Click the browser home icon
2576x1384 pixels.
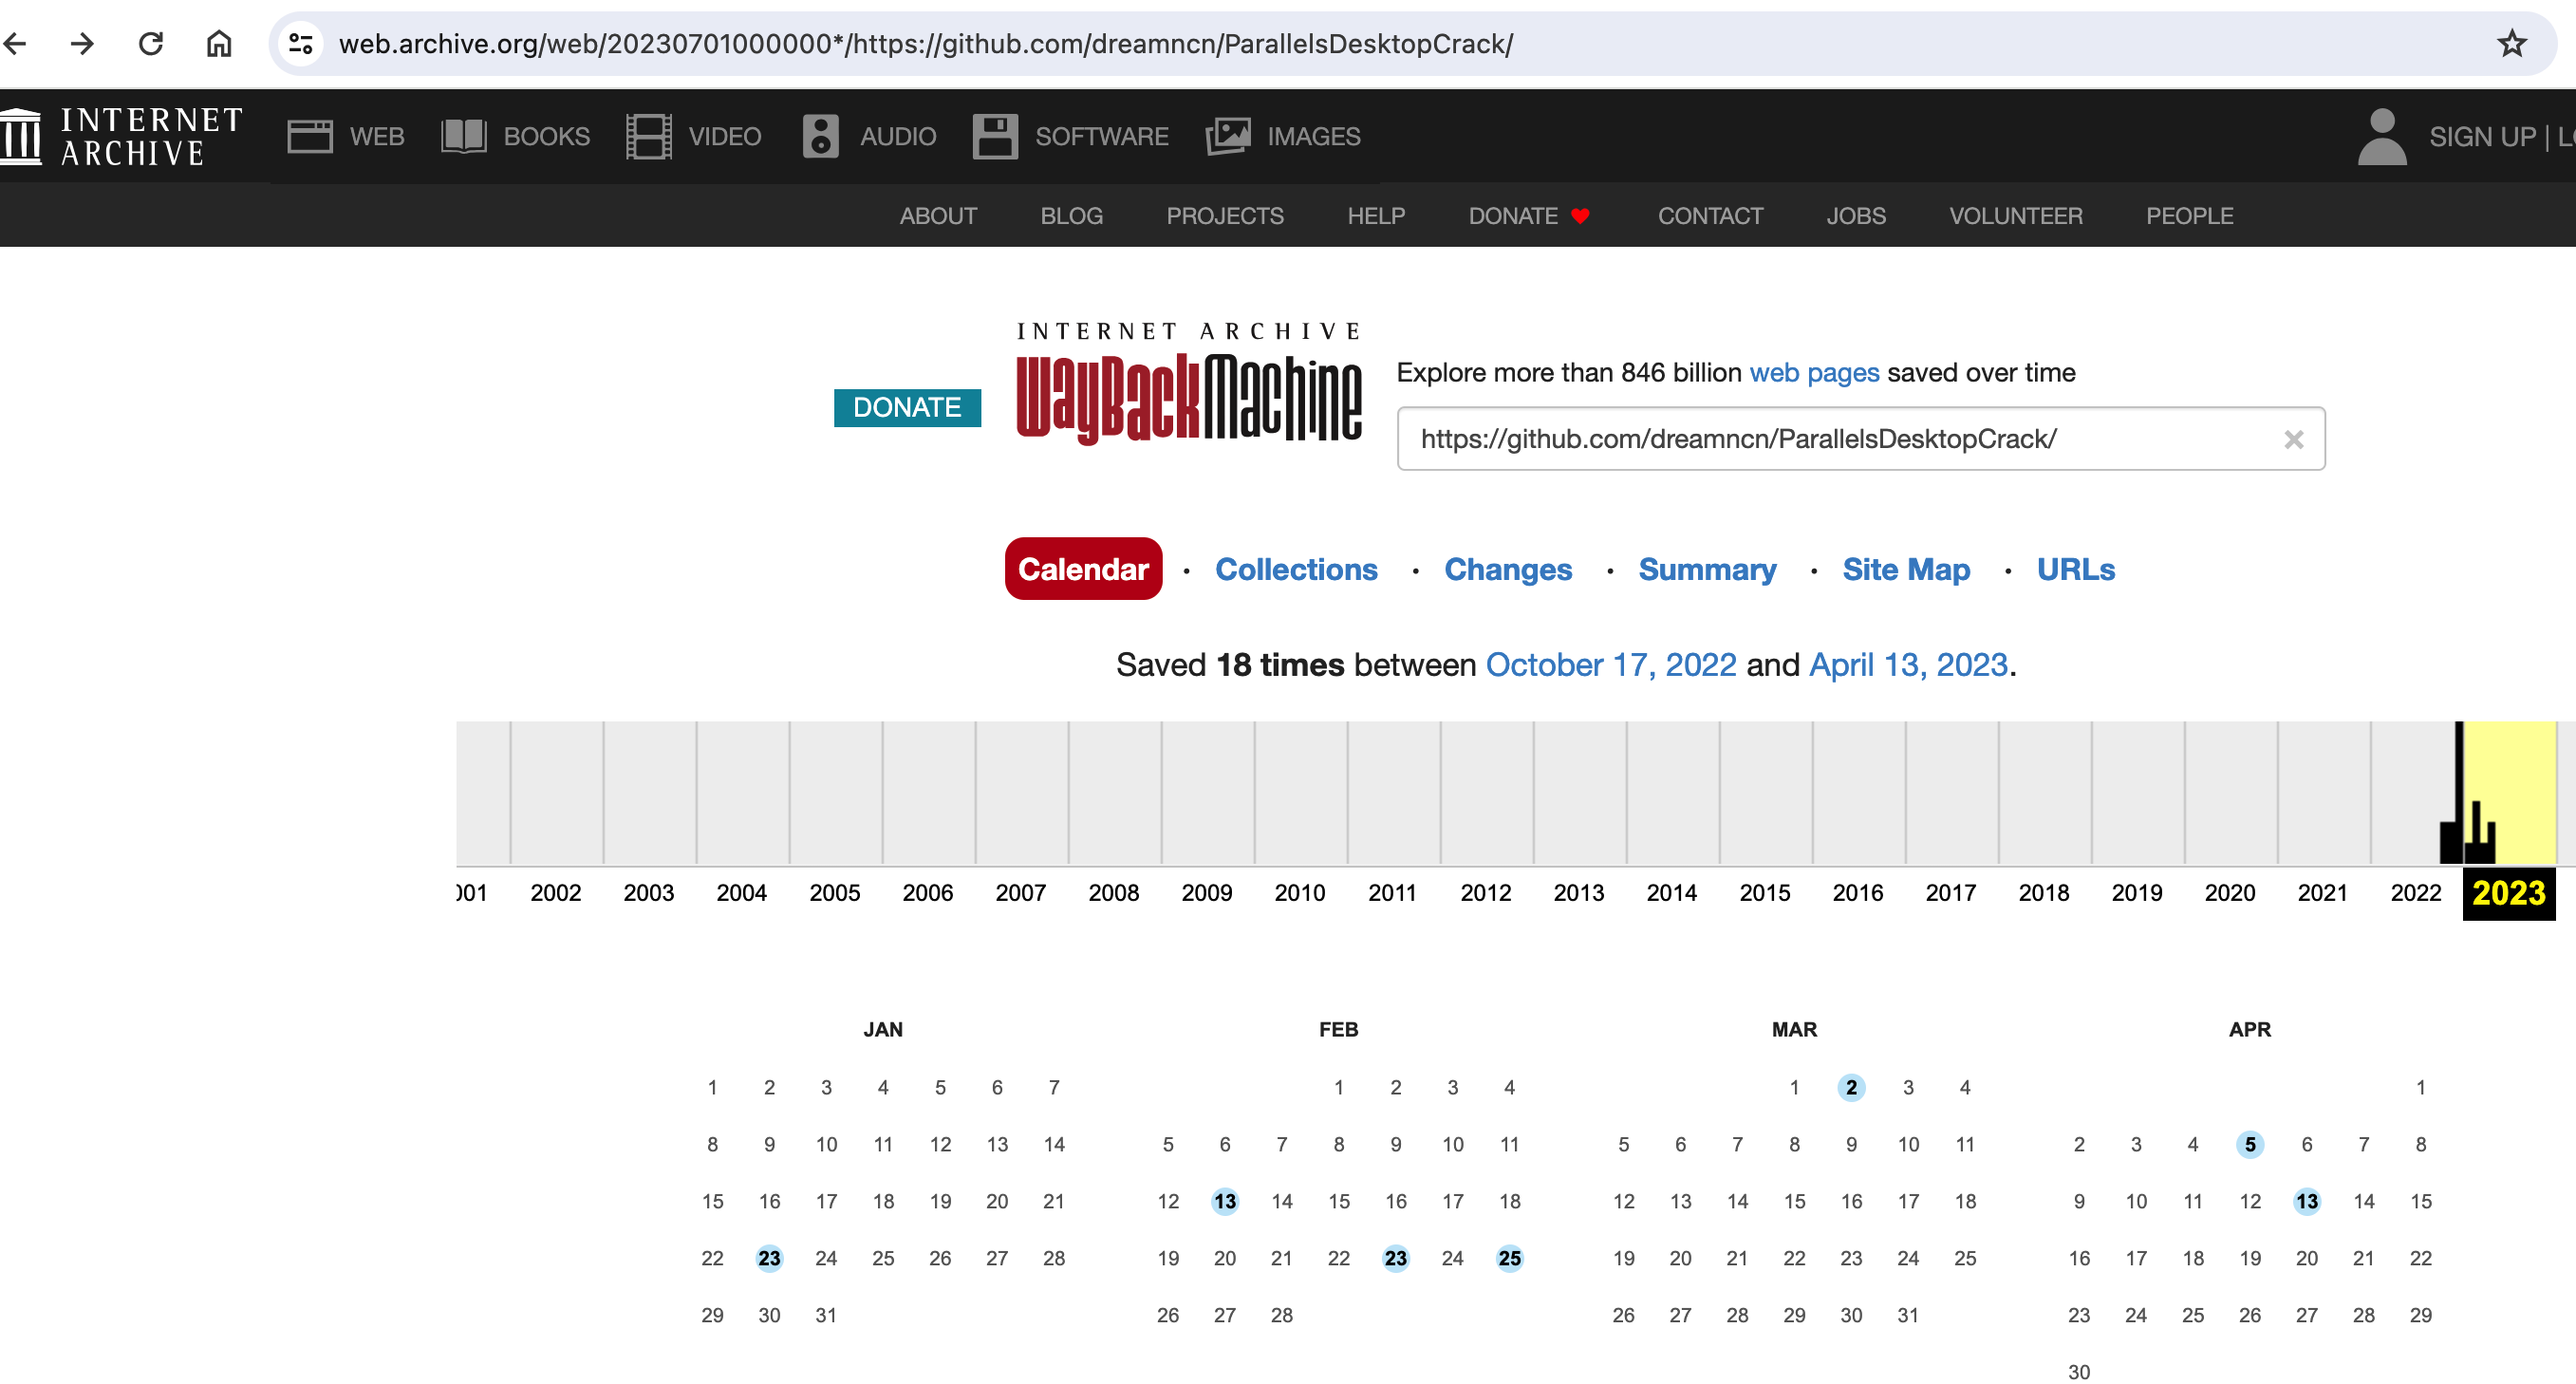point(219,43)
